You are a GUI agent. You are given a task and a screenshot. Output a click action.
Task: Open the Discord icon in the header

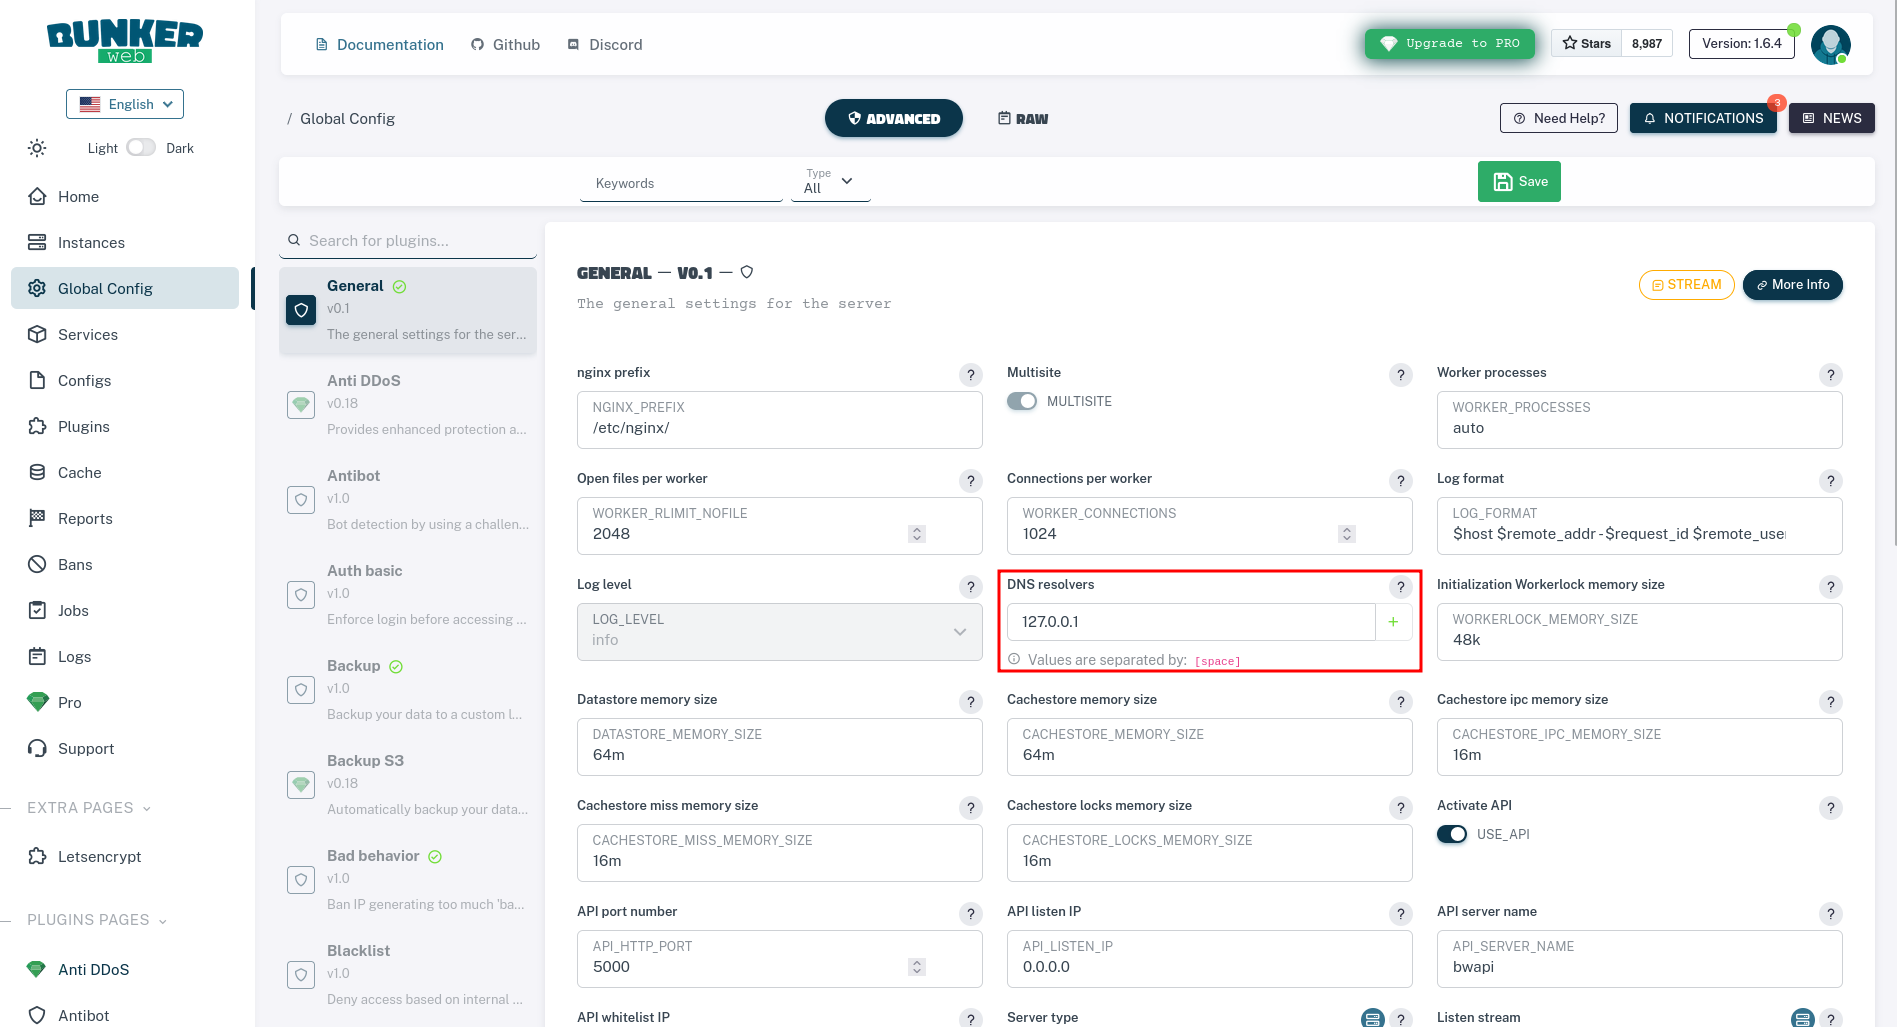[x=573, y=44]
